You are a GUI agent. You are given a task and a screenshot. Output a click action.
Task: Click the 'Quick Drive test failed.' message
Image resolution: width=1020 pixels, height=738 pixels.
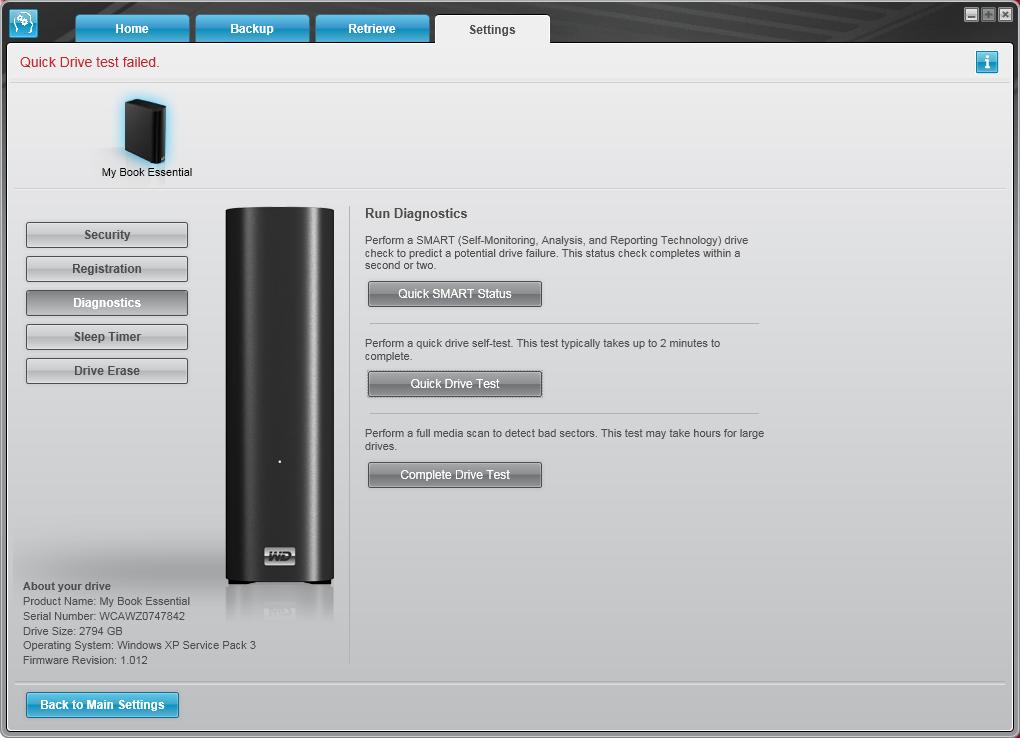[x=90, y=62]
